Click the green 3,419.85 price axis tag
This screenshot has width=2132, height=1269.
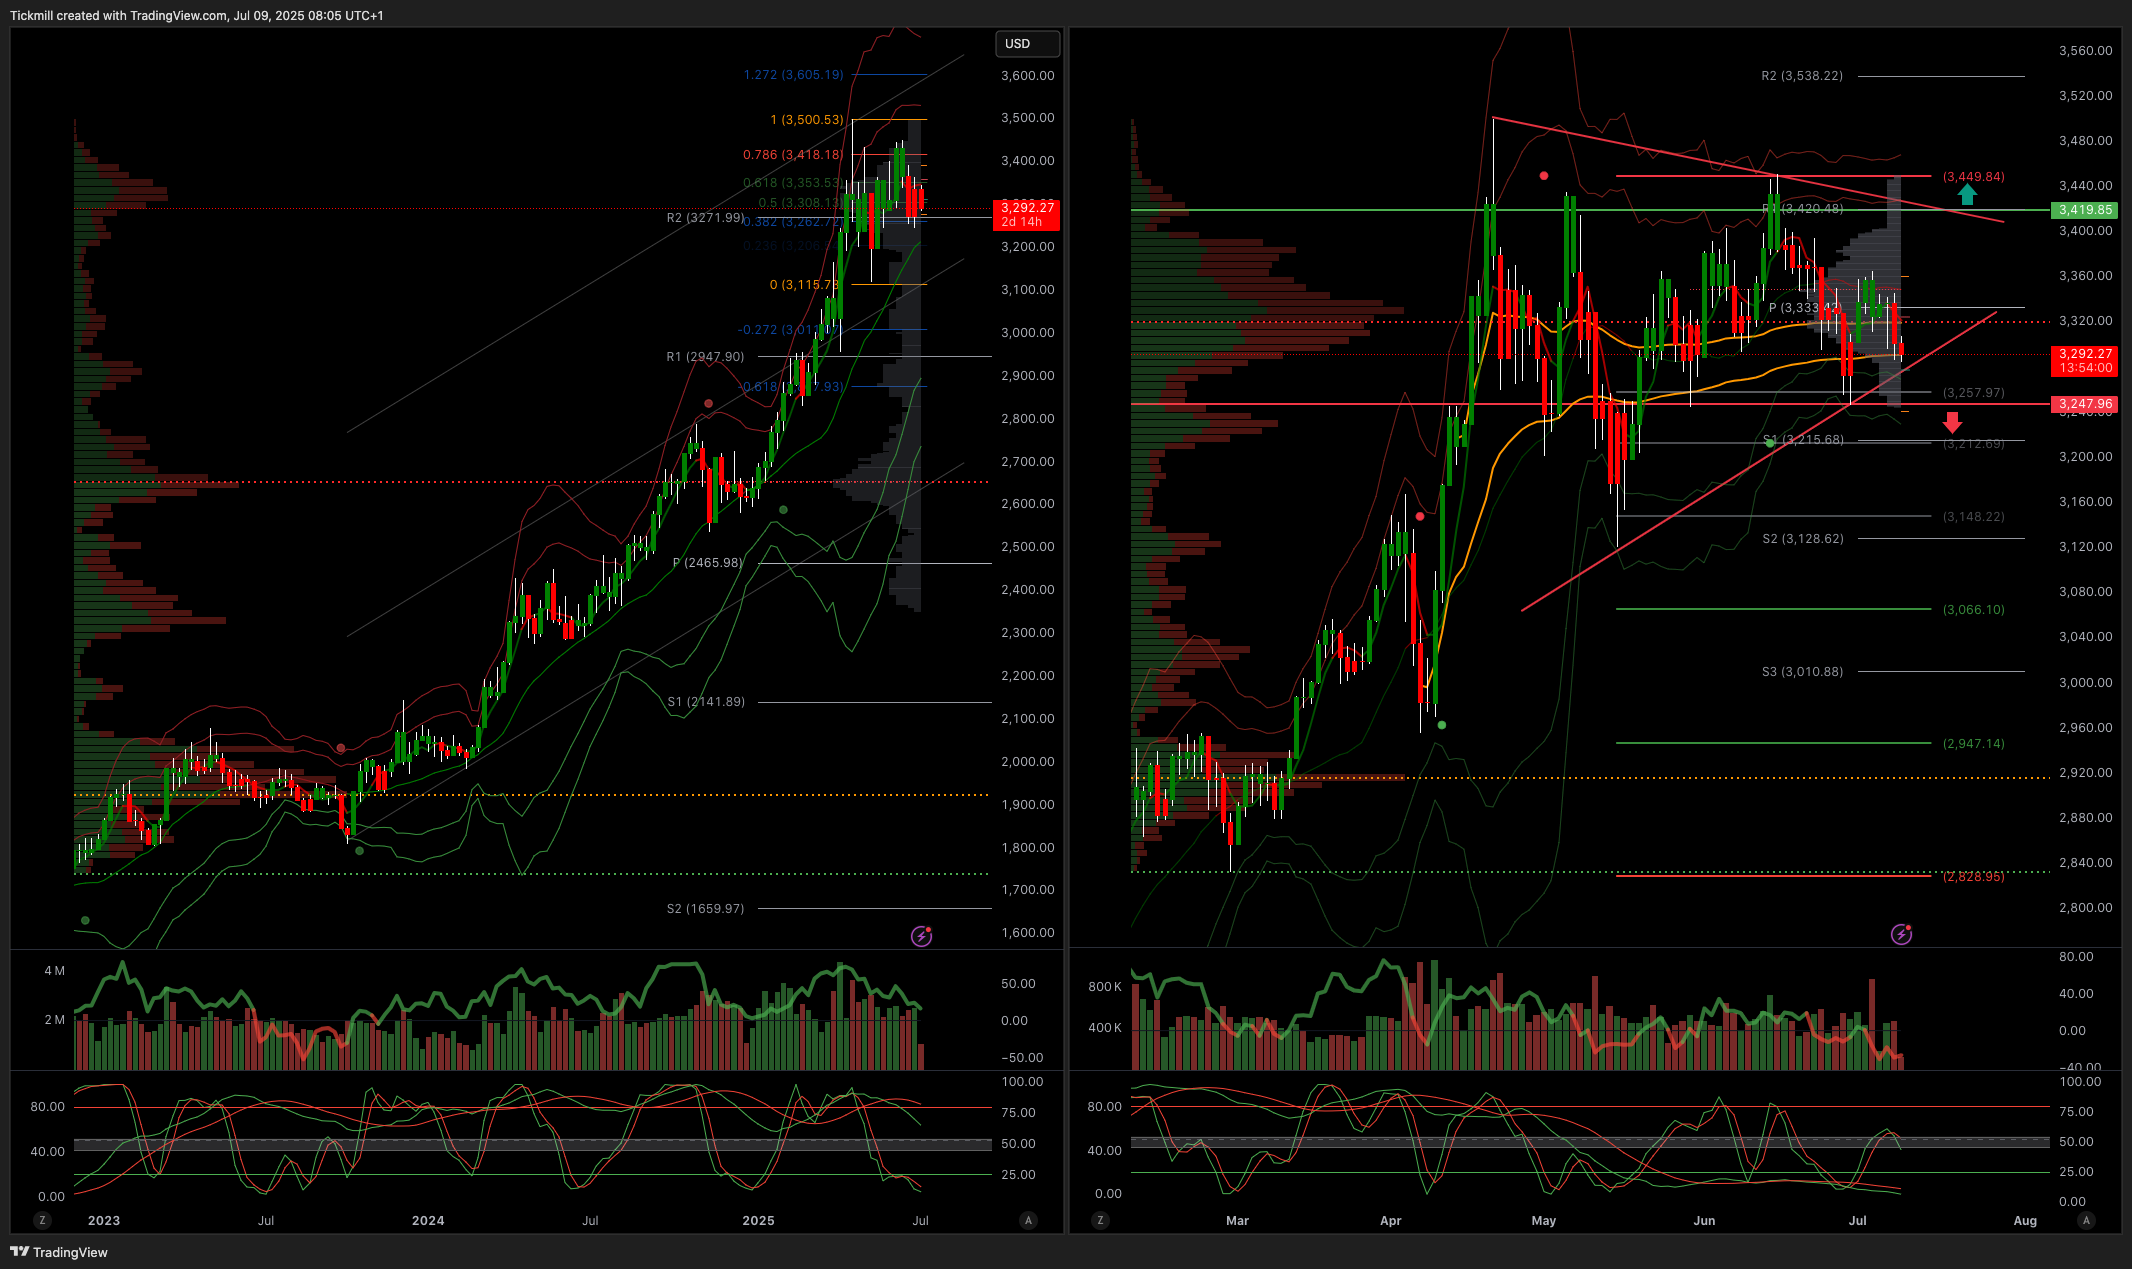(2085, 210)
